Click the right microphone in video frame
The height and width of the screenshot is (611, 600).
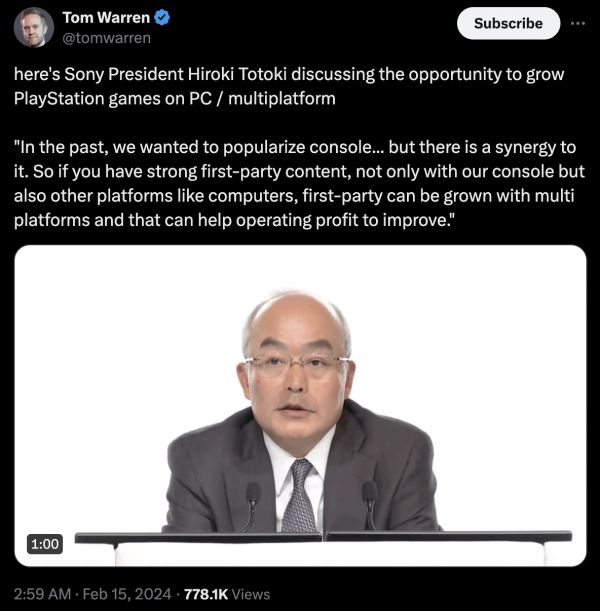(369, 505)
